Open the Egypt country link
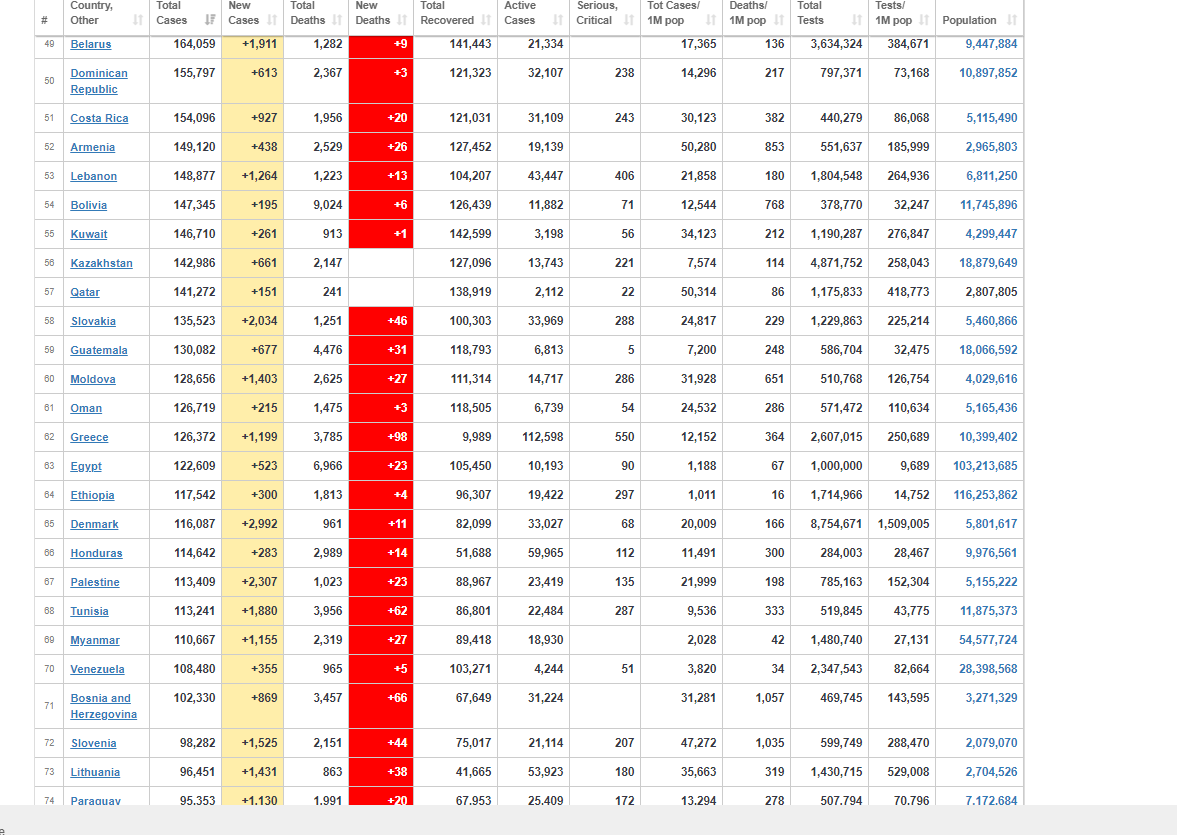The image size is (1177, 835). [86, 466]
